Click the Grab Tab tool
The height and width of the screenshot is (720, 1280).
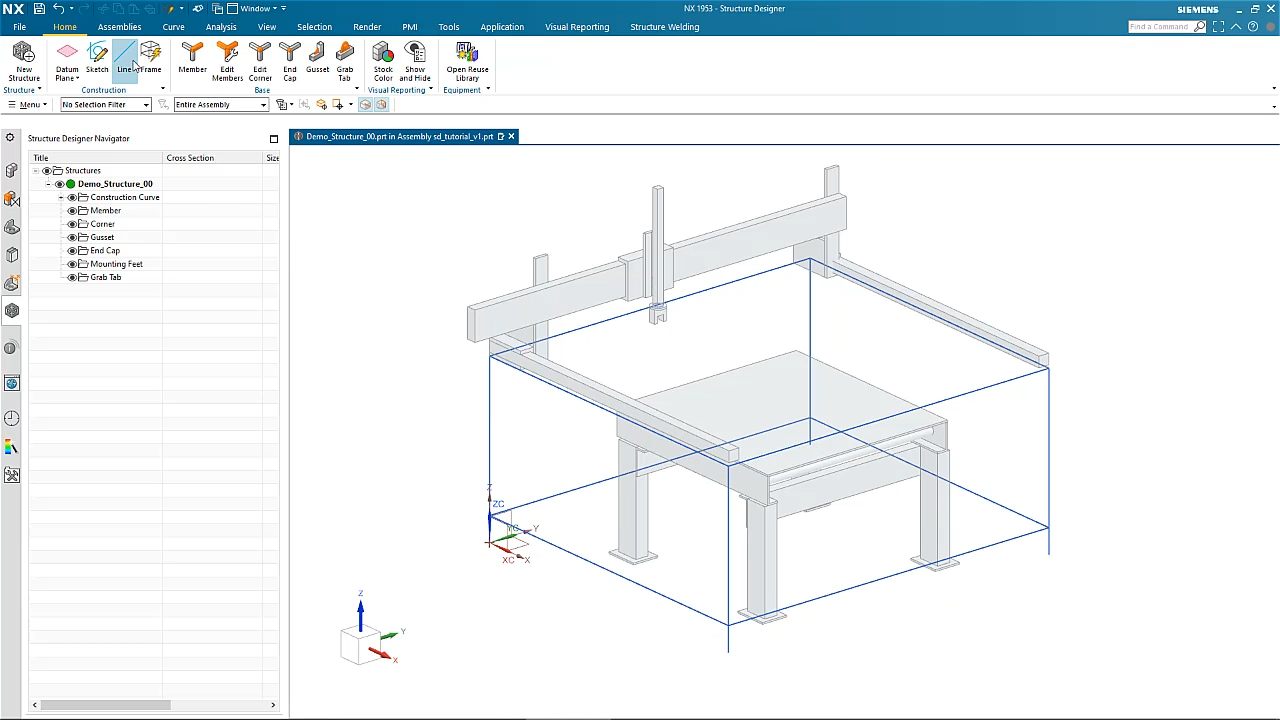click(x=344, y=57)
